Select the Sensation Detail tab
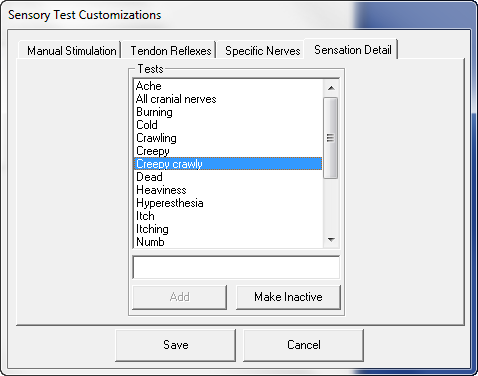Image resolution: width=478 pixels, height=376 pixels. (351, 50)
